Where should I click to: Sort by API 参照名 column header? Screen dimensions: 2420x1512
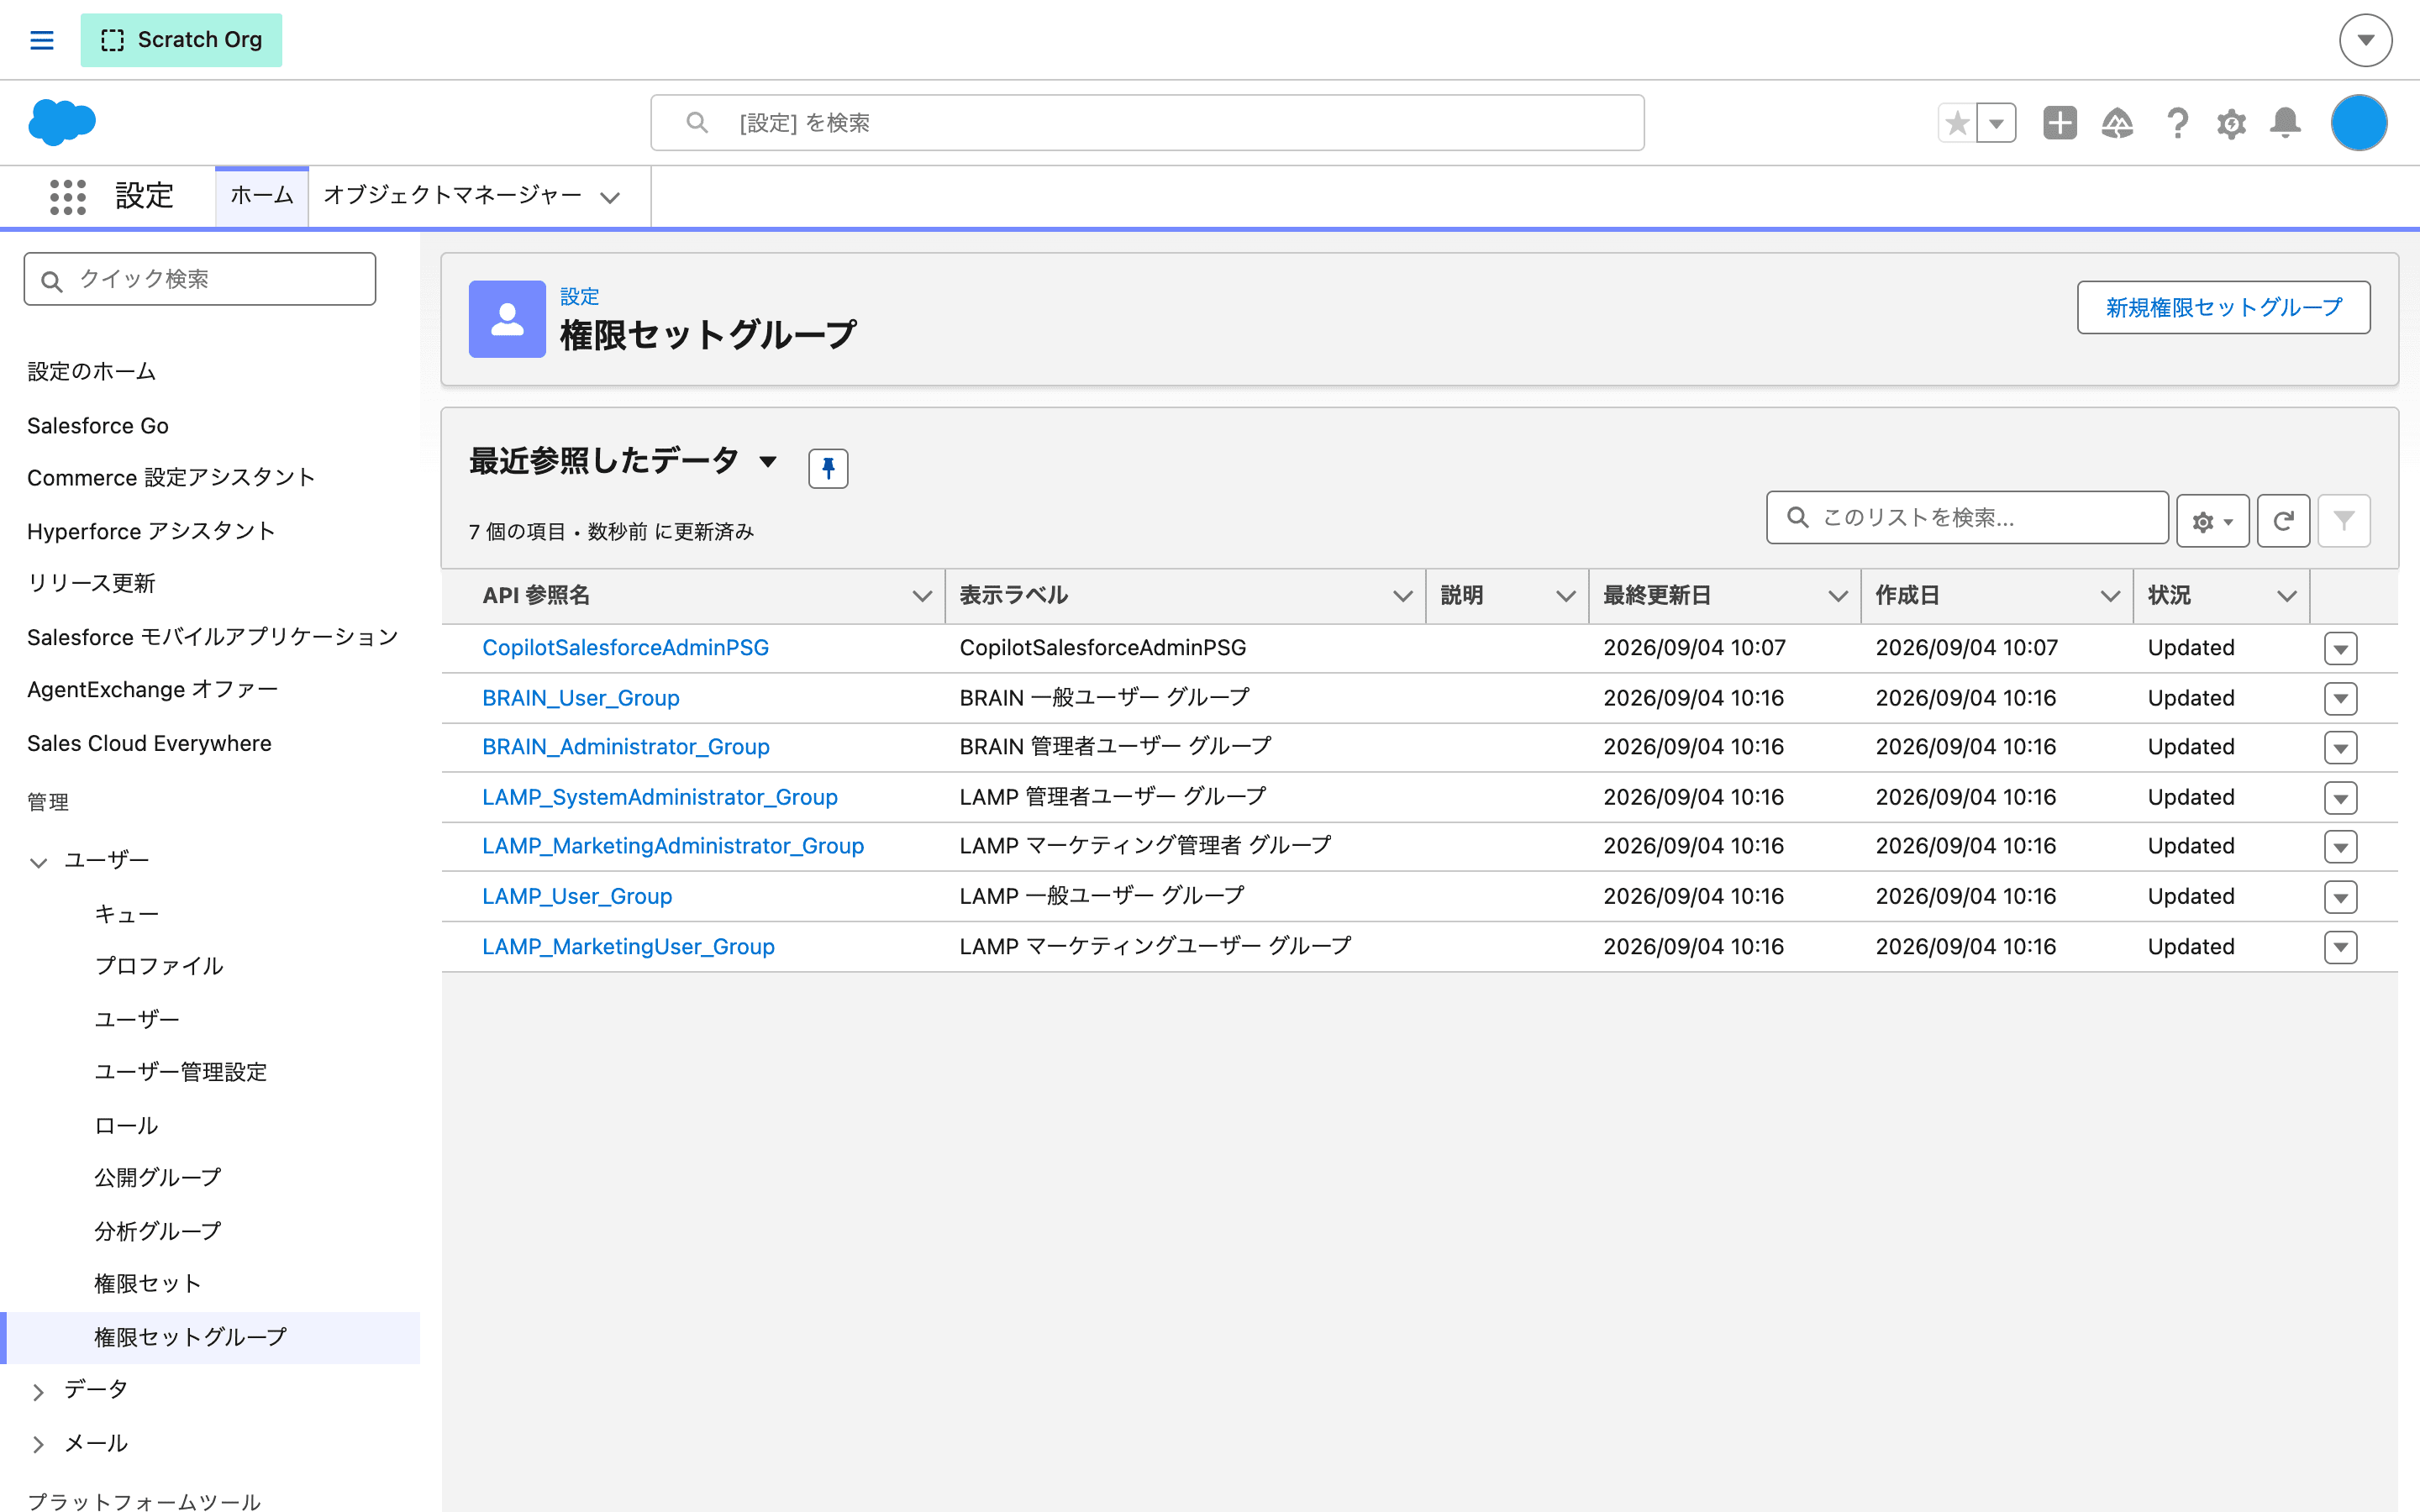click(536, 596)
